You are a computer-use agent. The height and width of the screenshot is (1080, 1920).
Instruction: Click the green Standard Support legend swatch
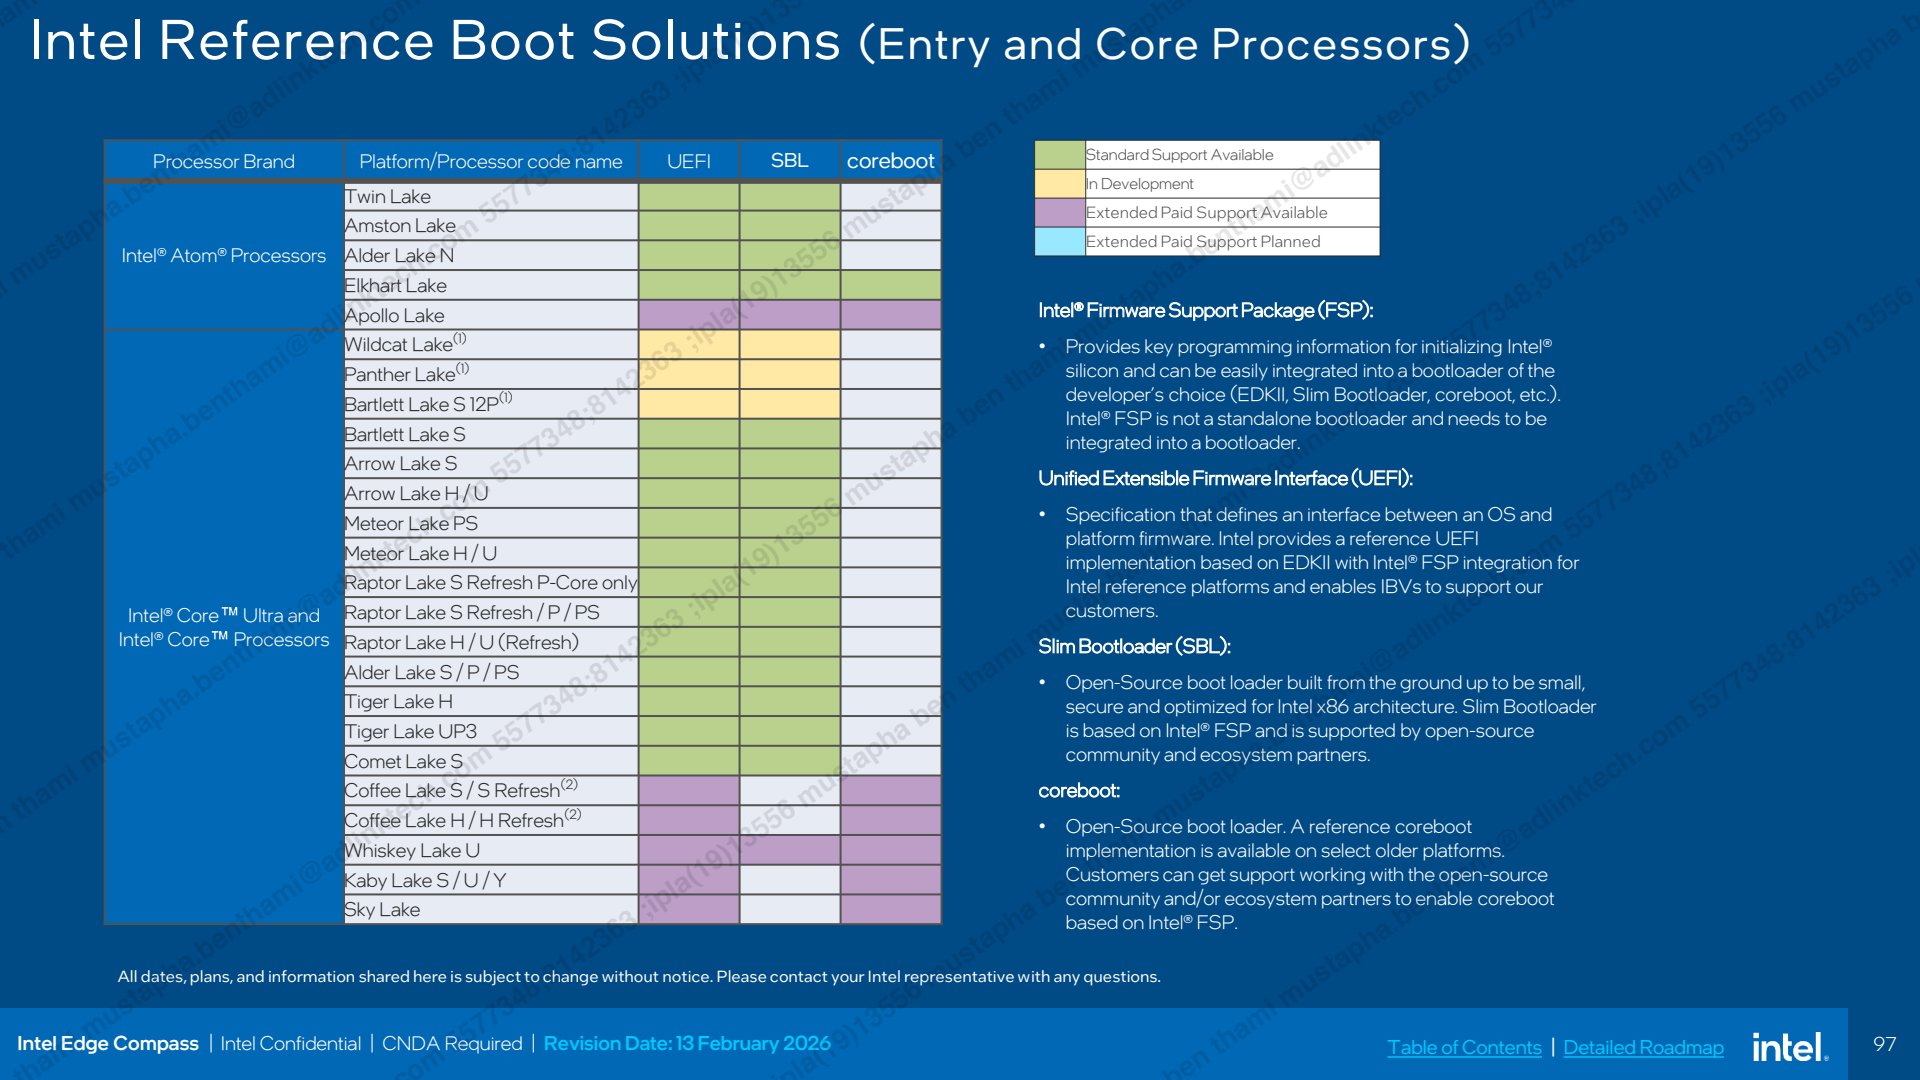[x=1060, y=155]
